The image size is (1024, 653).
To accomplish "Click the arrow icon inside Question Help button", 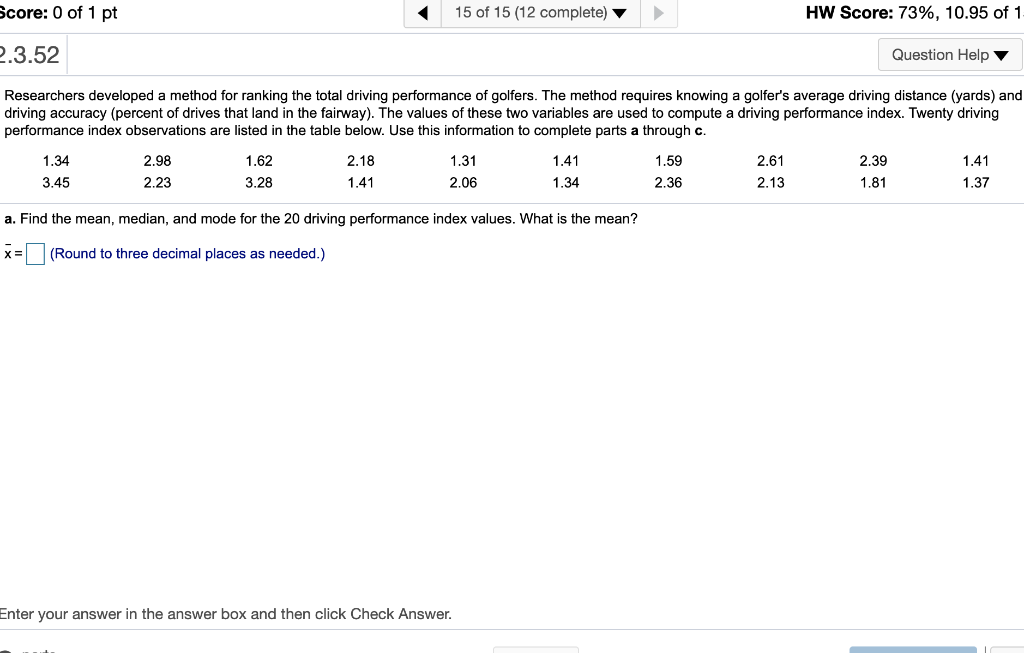I will coord(1000,55).
